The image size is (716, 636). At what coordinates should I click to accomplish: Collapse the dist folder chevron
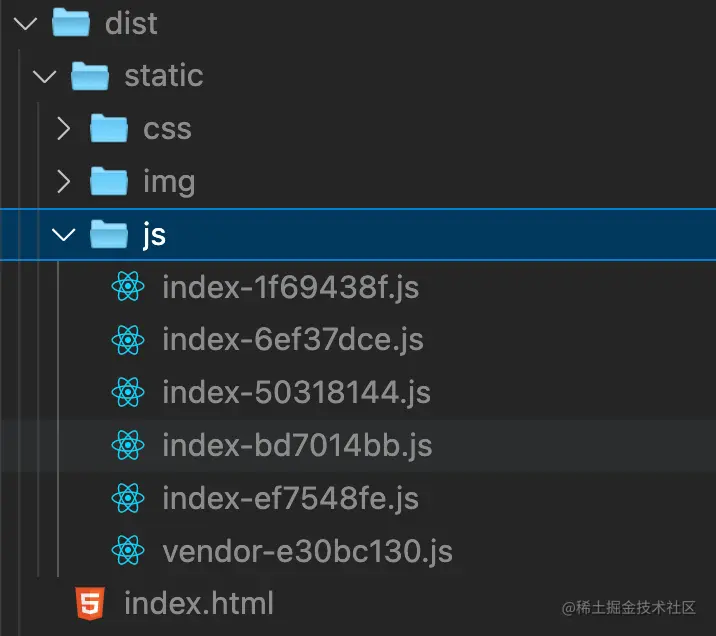[26, 24]
